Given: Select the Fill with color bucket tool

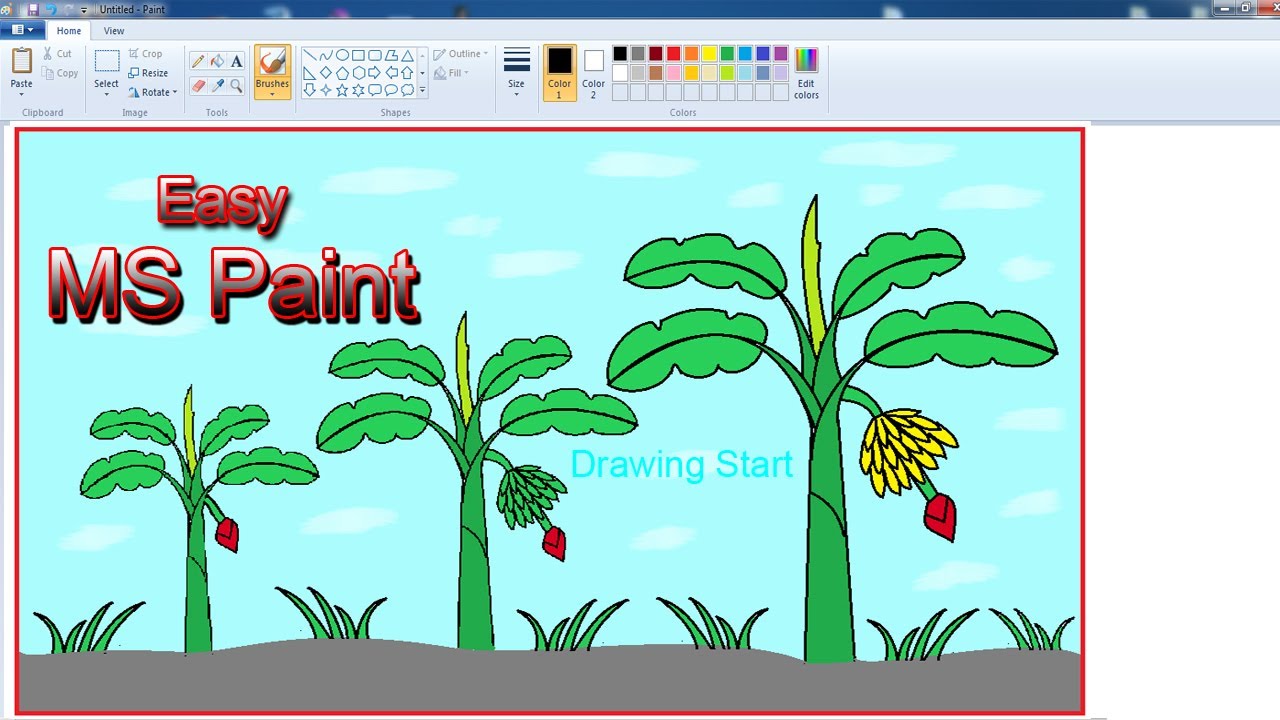Looking at the screenshot, I should coord(217,62).
